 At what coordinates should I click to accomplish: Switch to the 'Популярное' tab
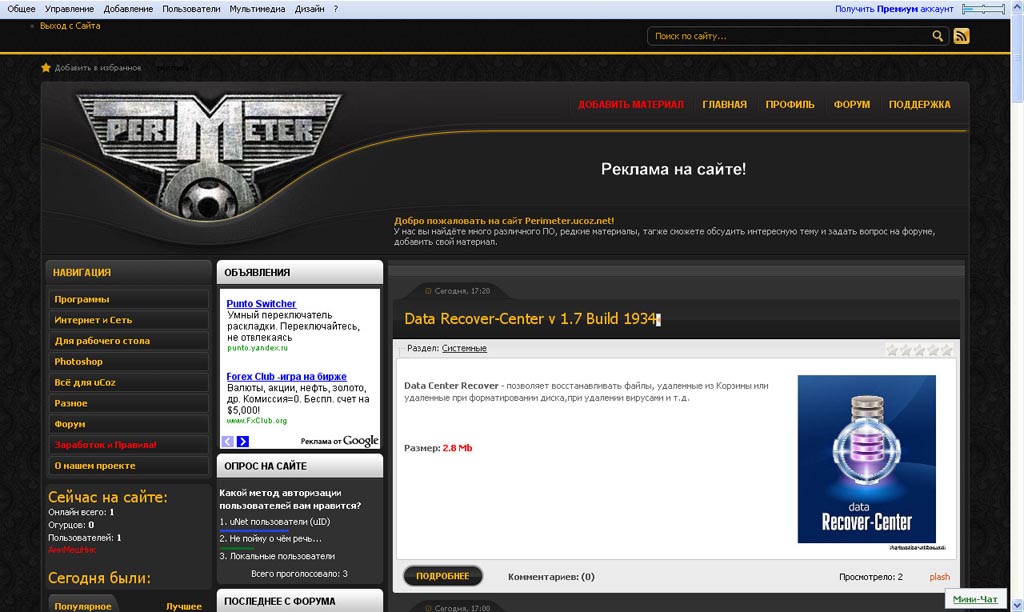point(83,606)
